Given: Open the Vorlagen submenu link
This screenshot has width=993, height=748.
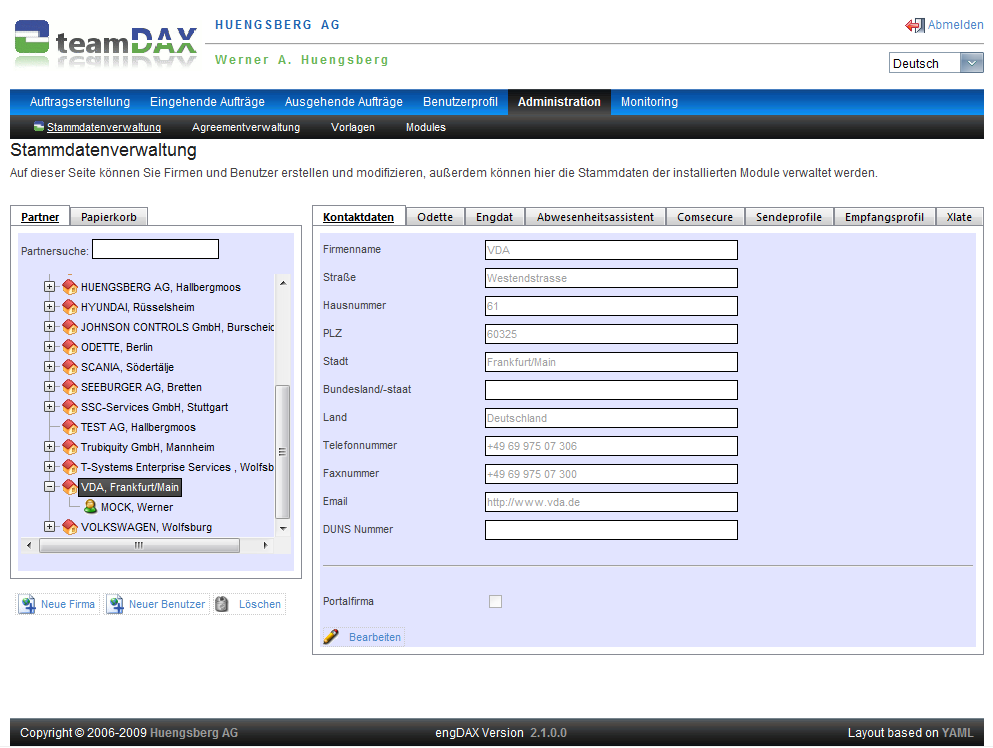Looking at the screenshot, I should tap(353, 127).
